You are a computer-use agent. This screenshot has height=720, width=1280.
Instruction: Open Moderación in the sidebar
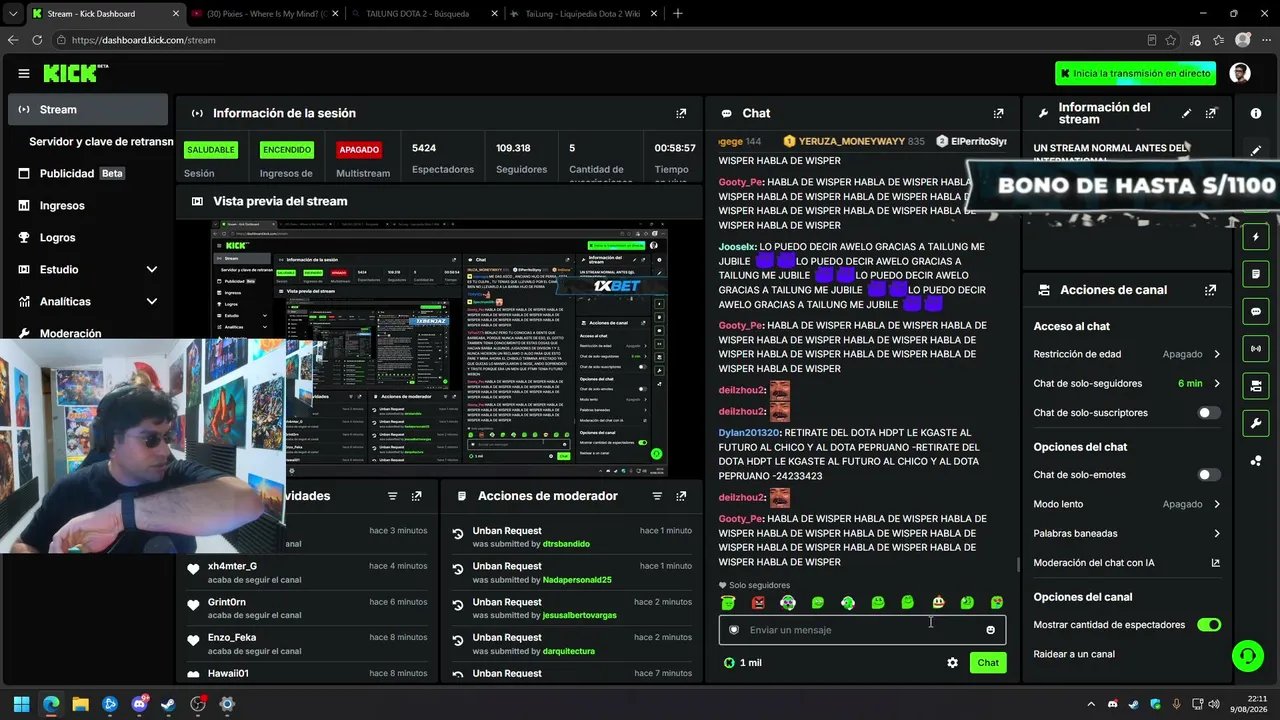(88, 334)
